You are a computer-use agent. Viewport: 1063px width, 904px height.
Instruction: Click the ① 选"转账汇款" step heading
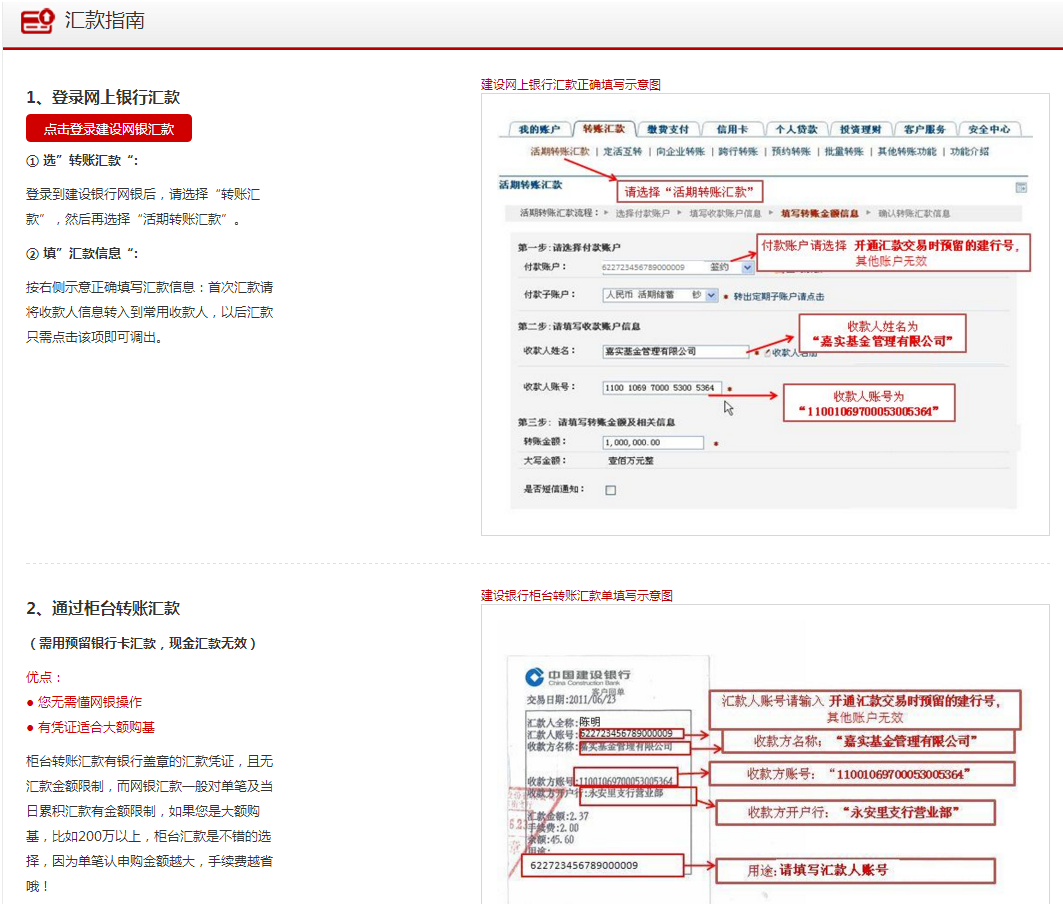point(82,160)
